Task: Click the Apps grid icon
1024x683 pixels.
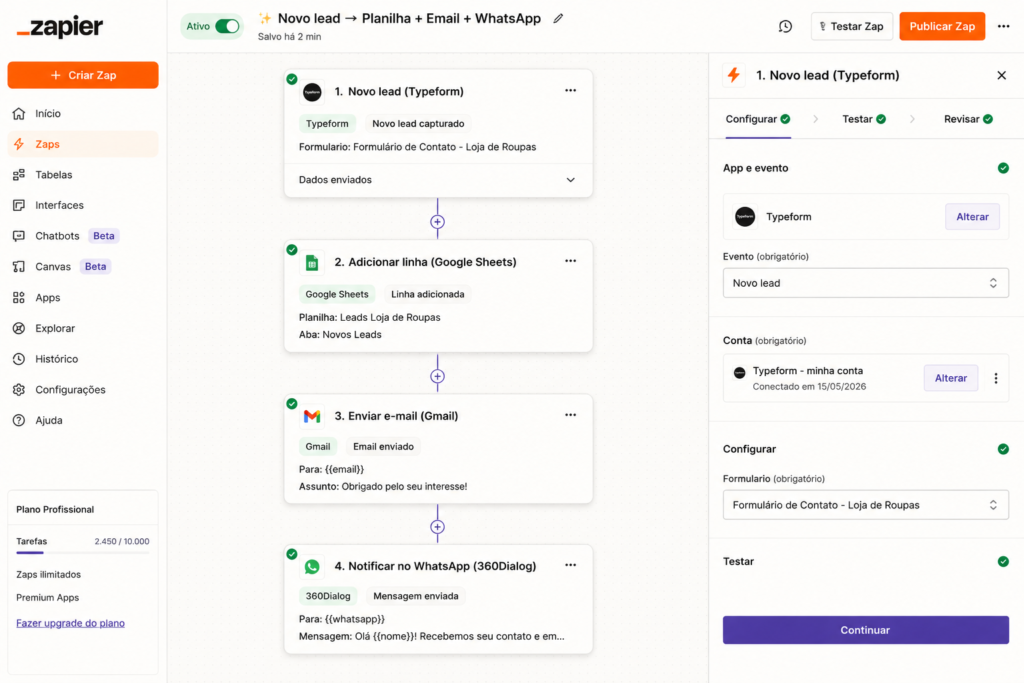Action: pyautogui.click(x=19, y=298)
